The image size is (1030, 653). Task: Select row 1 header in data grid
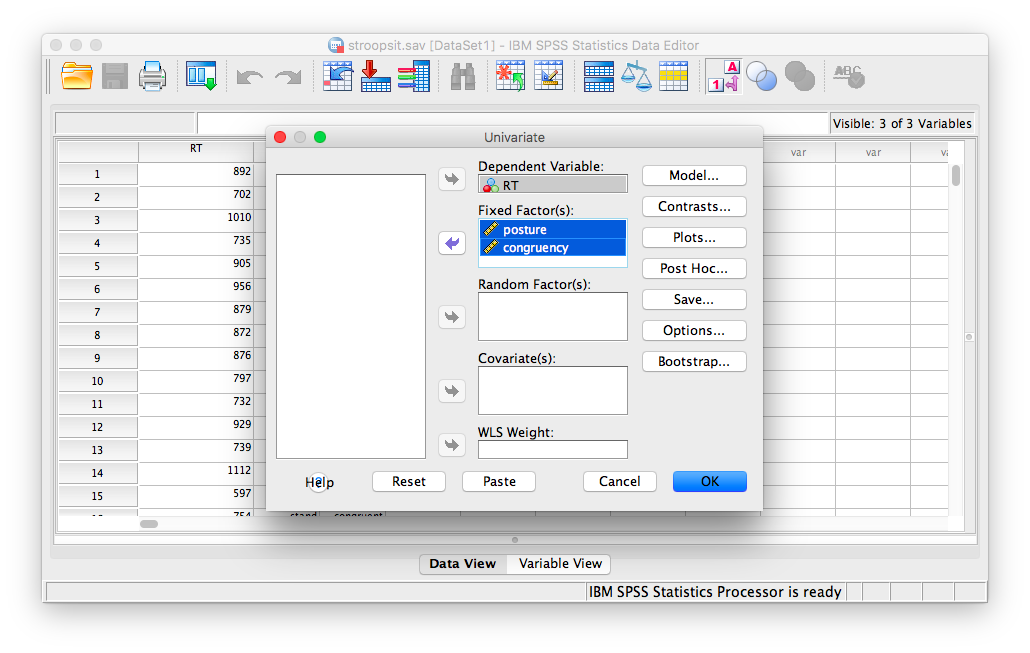pos(97,174)
